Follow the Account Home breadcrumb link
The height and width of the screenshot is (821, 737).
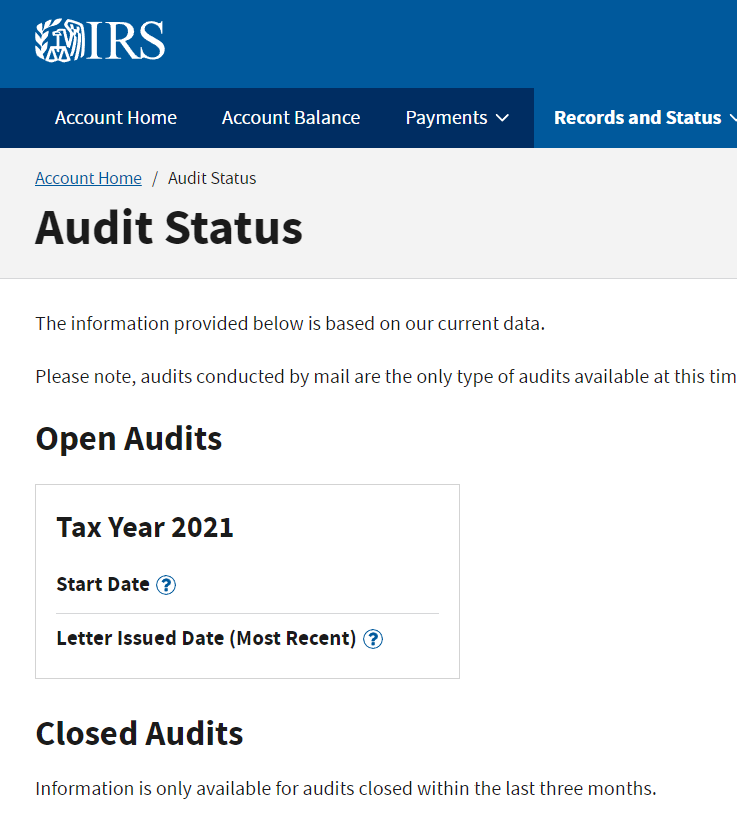click(88, 179)
